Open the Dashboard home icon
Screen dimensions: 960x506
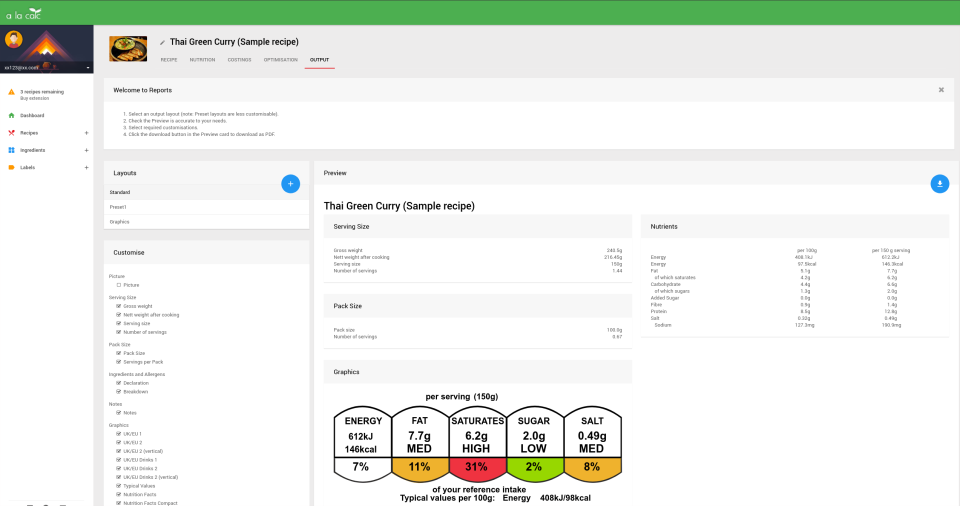tap(11, 115)
